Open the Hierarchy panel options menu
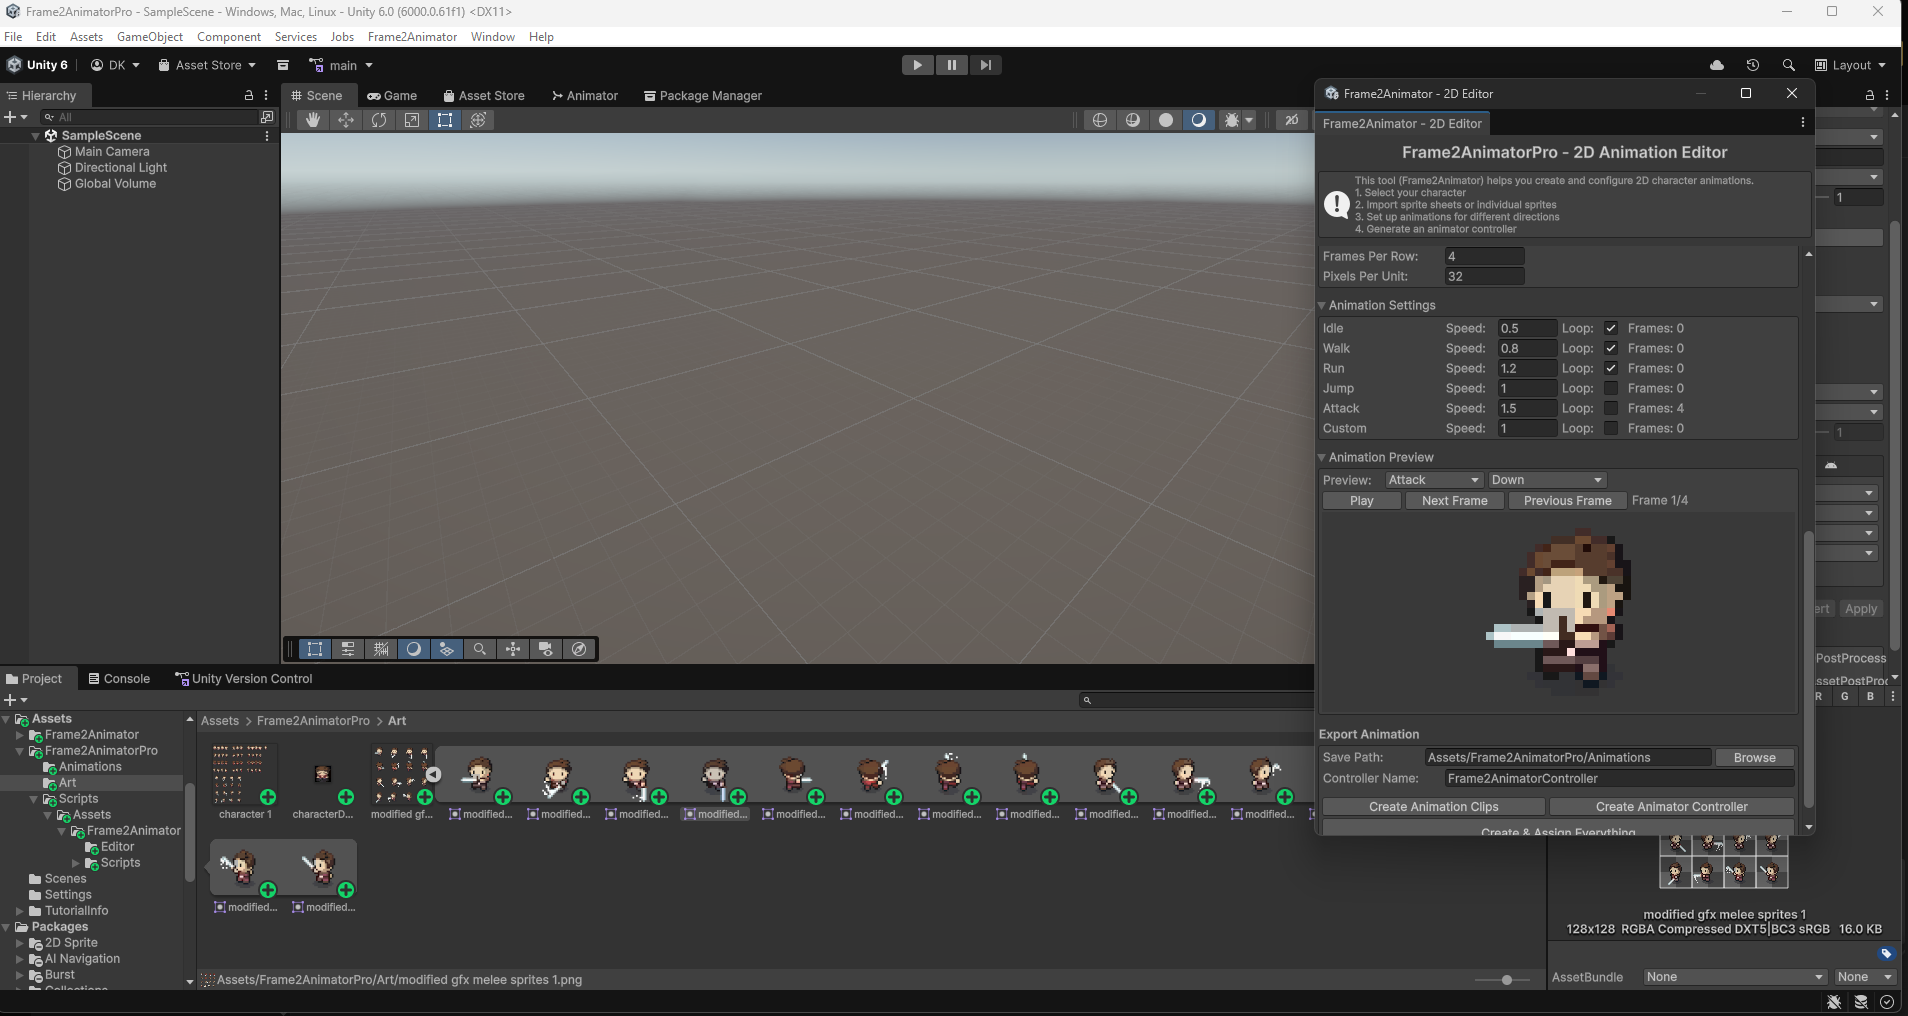This screenshot has width=1908, height=1016. [266, 96]
